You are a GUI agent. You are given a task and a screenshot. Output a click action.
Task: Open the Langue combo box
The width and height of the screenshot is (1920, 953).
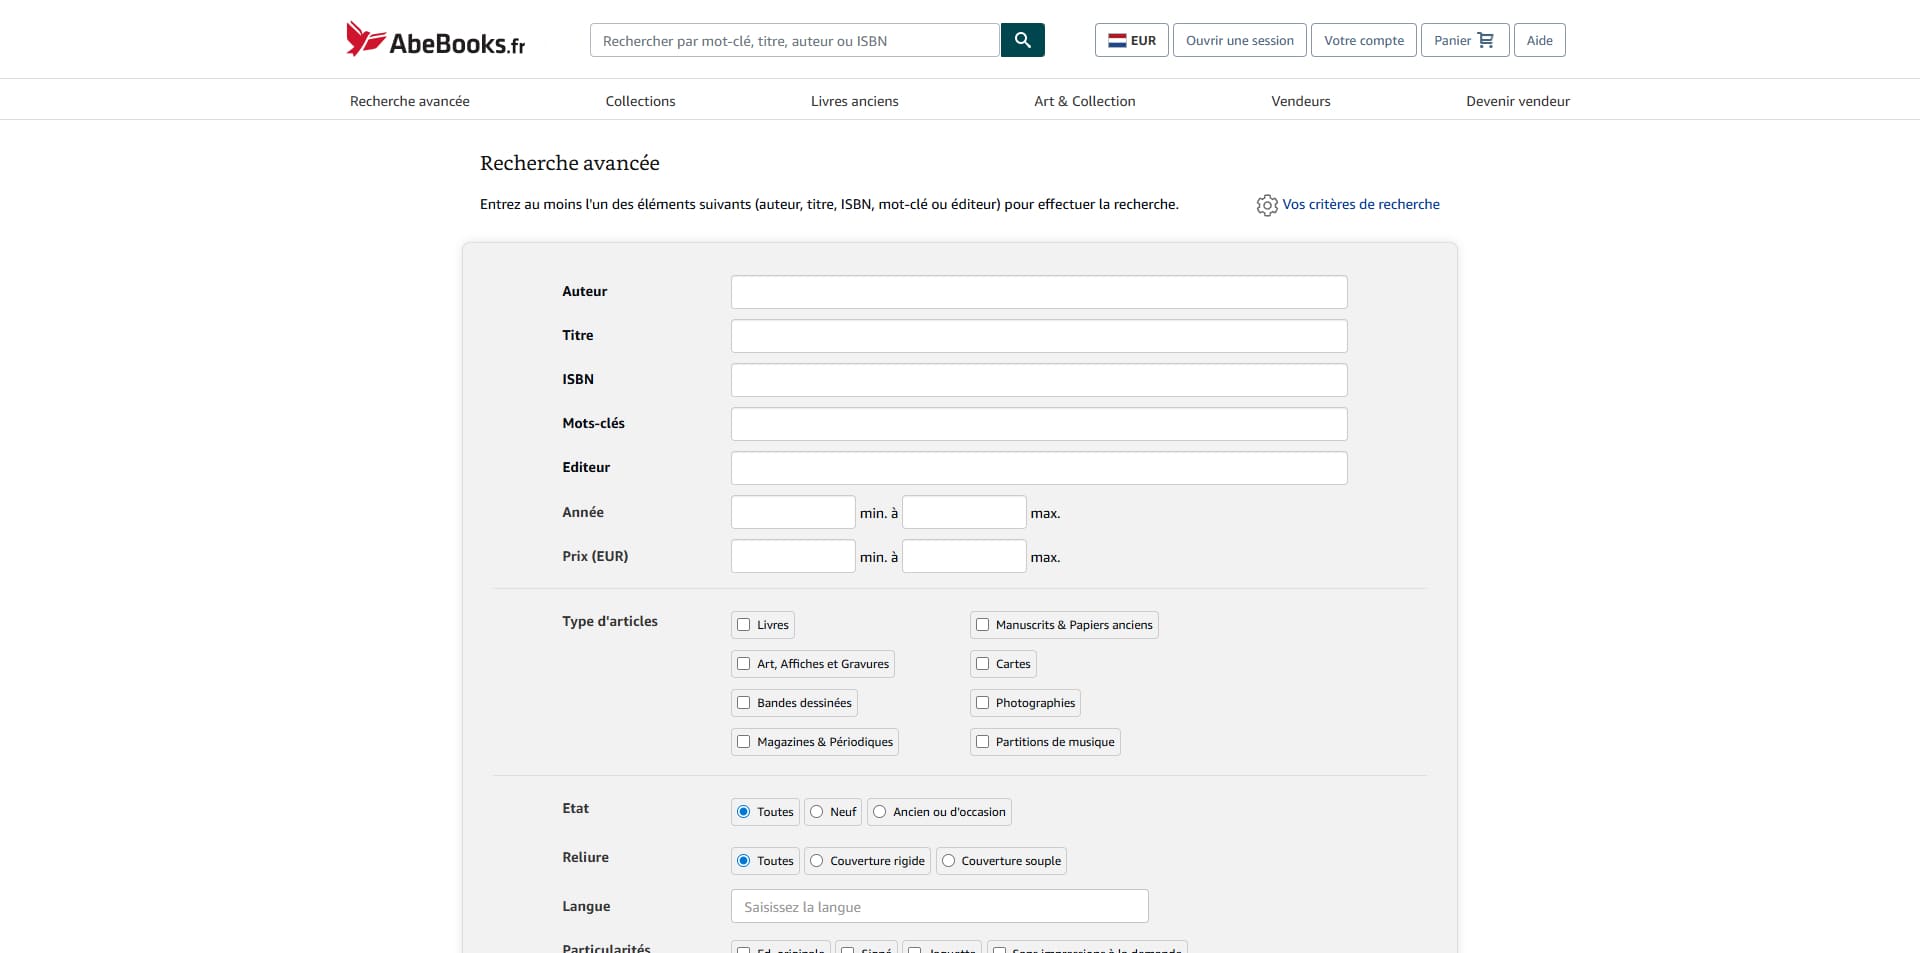(x=940, y=906)
